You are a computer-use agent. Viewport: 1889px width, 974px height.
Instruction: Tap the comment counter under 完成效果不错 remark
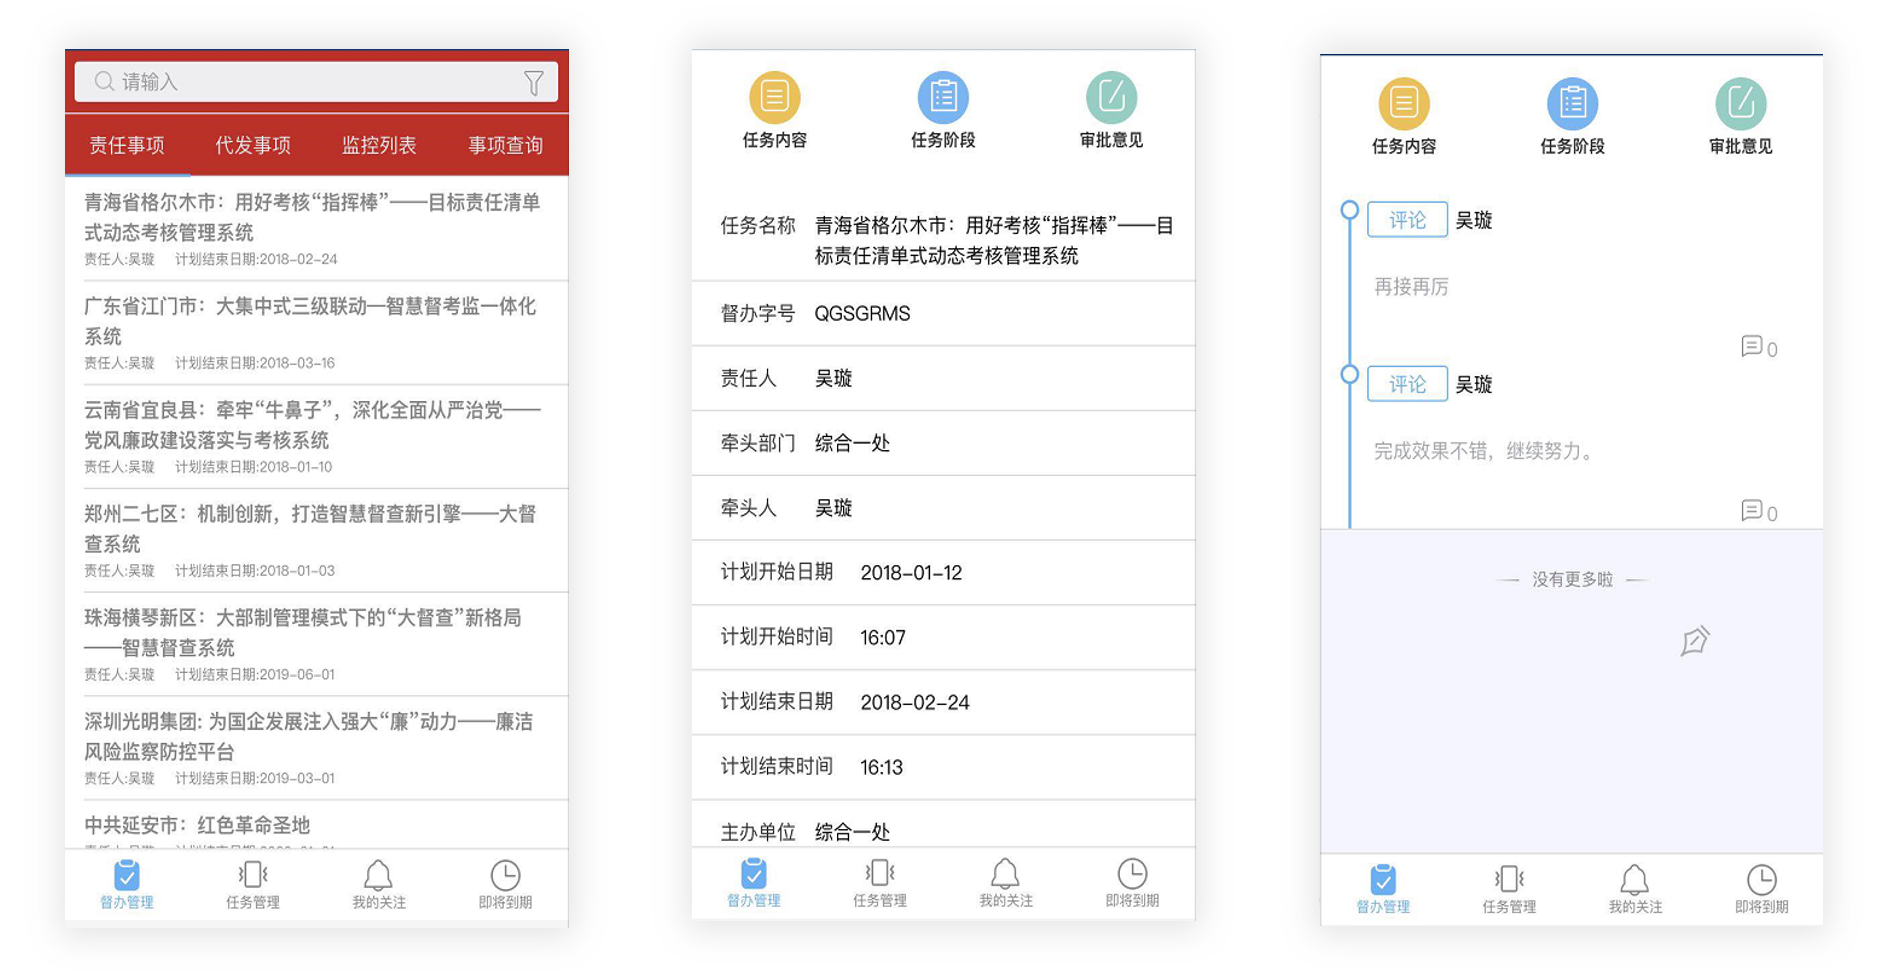click(x=1755, y=512)
